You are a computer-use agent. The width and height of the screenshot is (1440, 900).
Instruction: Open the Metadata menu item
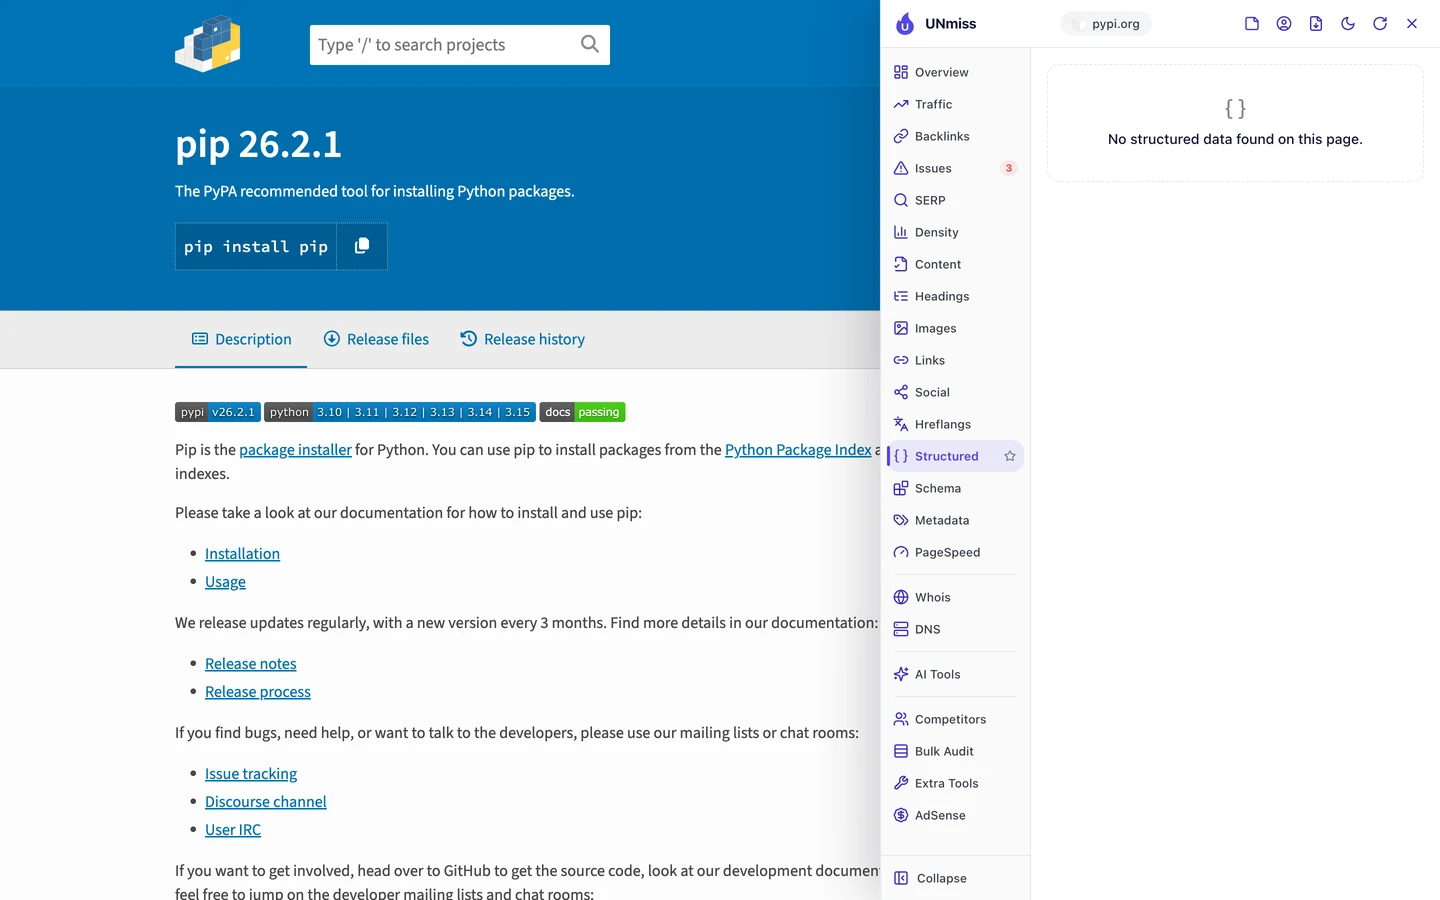pos(955,520)
